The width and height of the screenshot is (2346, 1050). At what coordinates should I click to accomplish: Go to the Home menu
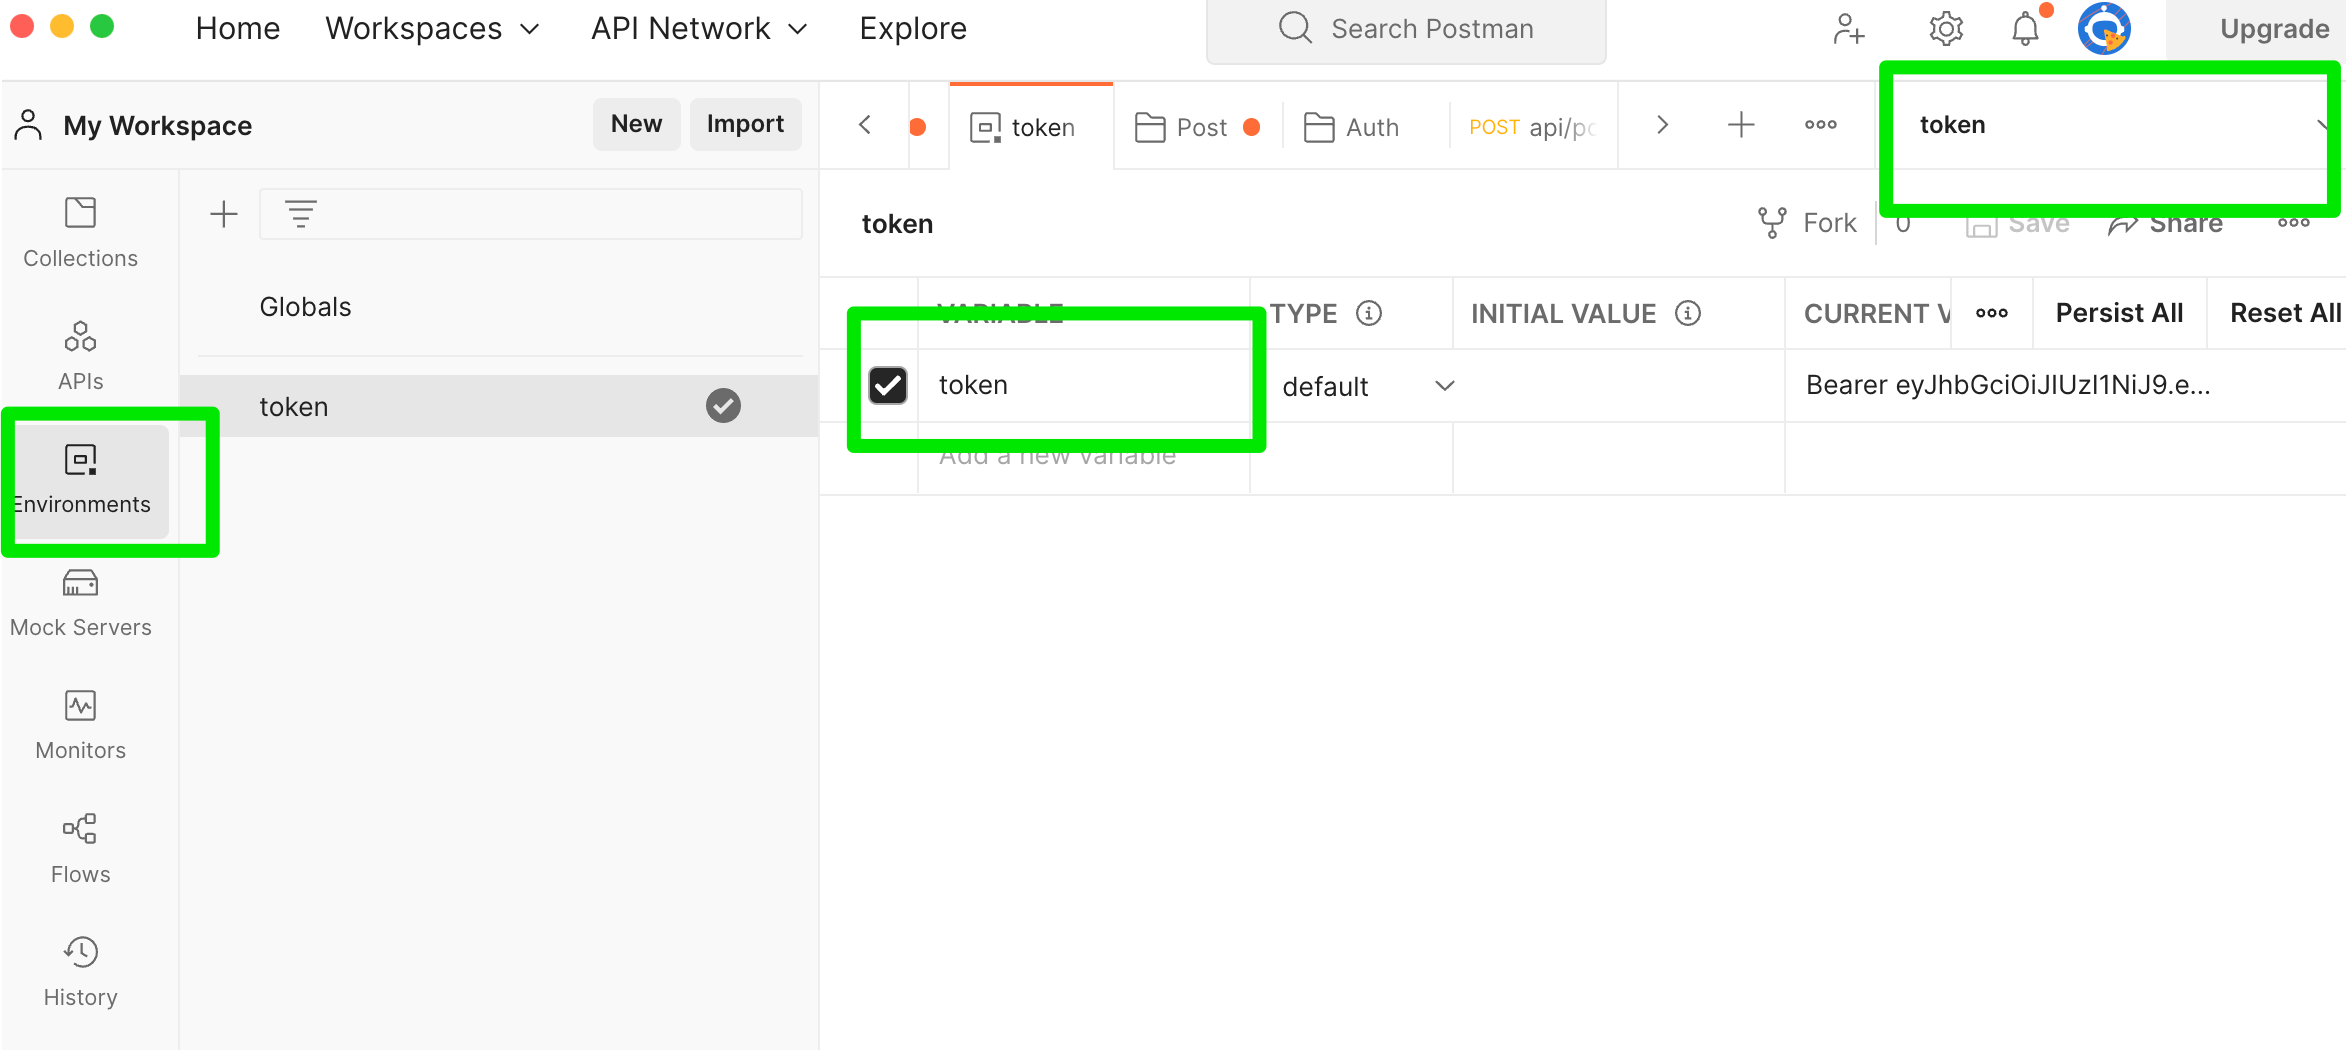[x=238, y=28]
